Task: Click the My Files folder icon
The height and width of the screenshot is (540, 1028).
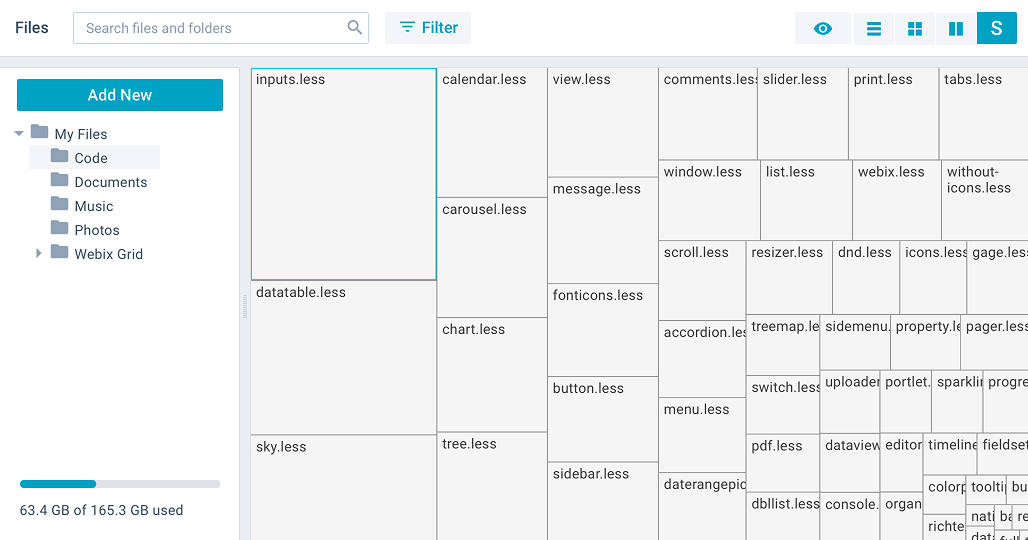Action: click(40, 133)
